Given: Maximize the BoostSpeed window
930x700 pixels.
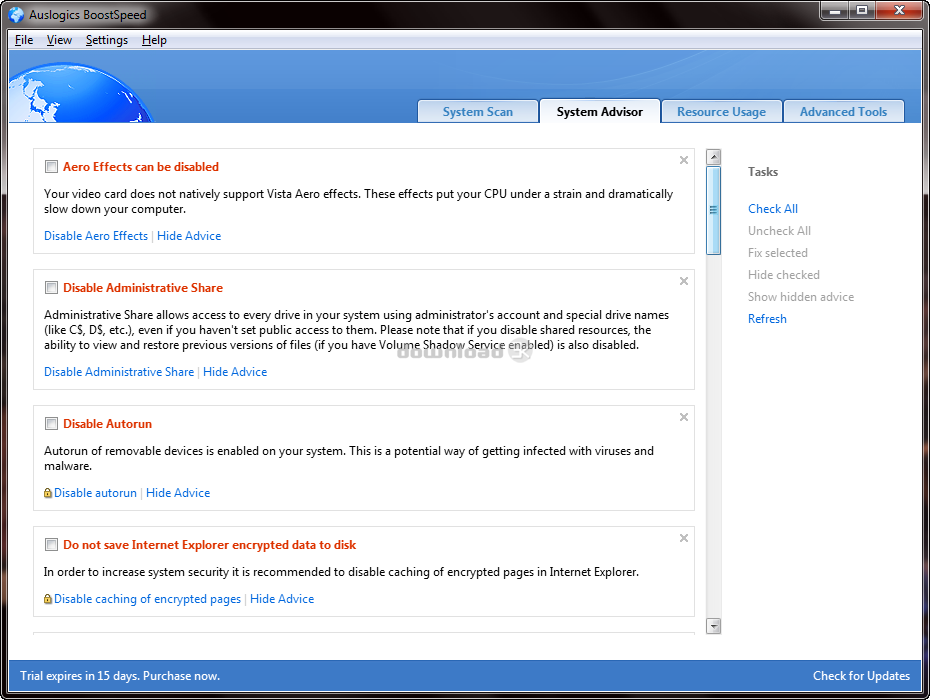Looking at the screenshot, I should (x=862, y=11).
